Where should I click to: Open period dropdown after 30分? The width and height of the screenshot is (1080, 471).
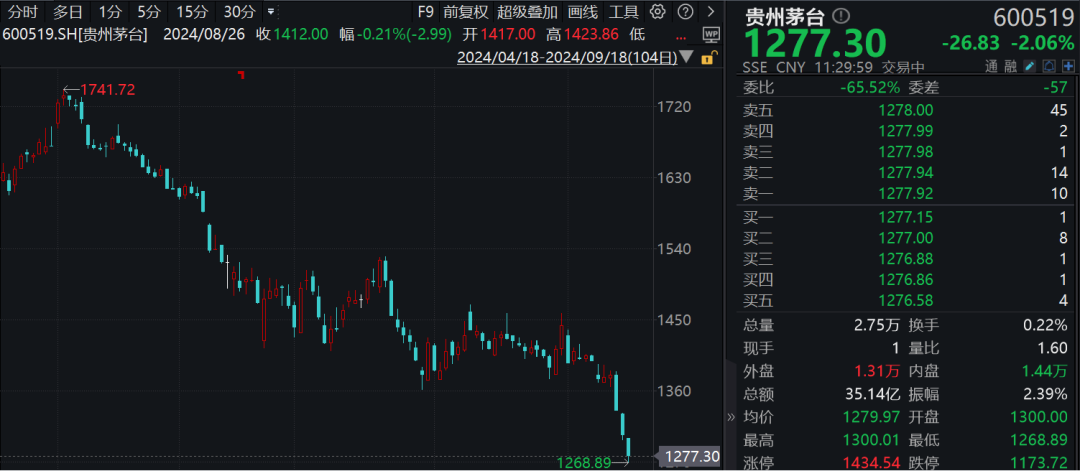coord(271,12)
